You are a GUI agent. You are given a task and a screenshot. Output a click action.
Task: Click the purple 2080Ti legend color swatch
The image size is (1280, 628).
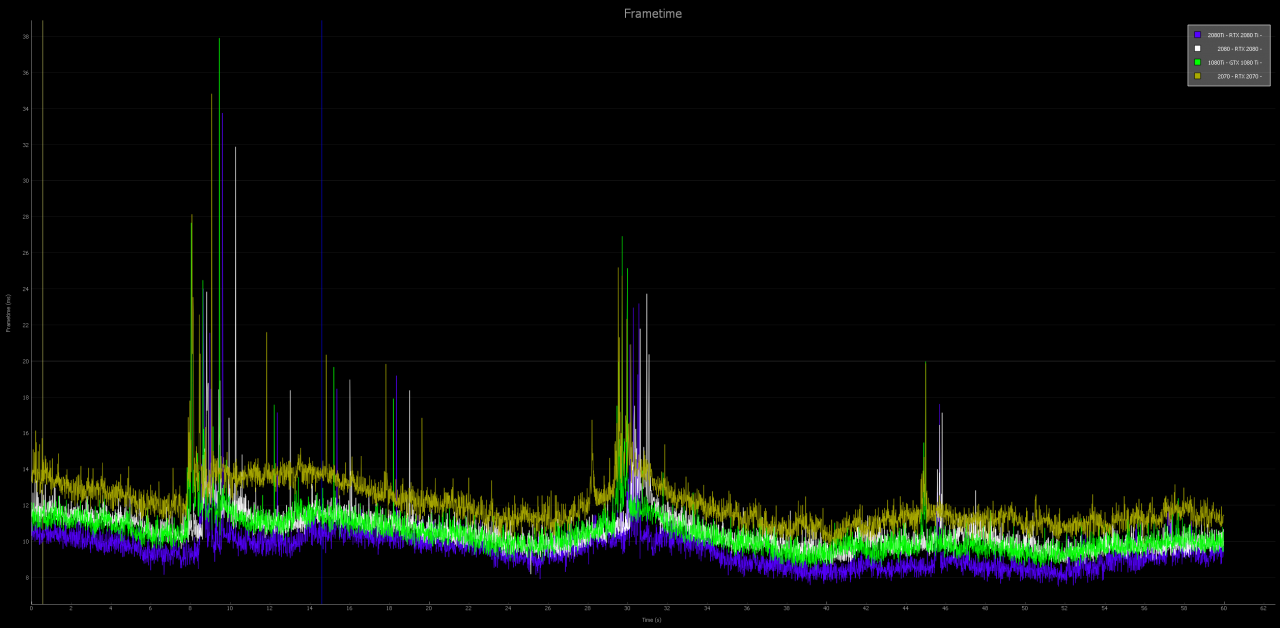(x=1197, y=35)
